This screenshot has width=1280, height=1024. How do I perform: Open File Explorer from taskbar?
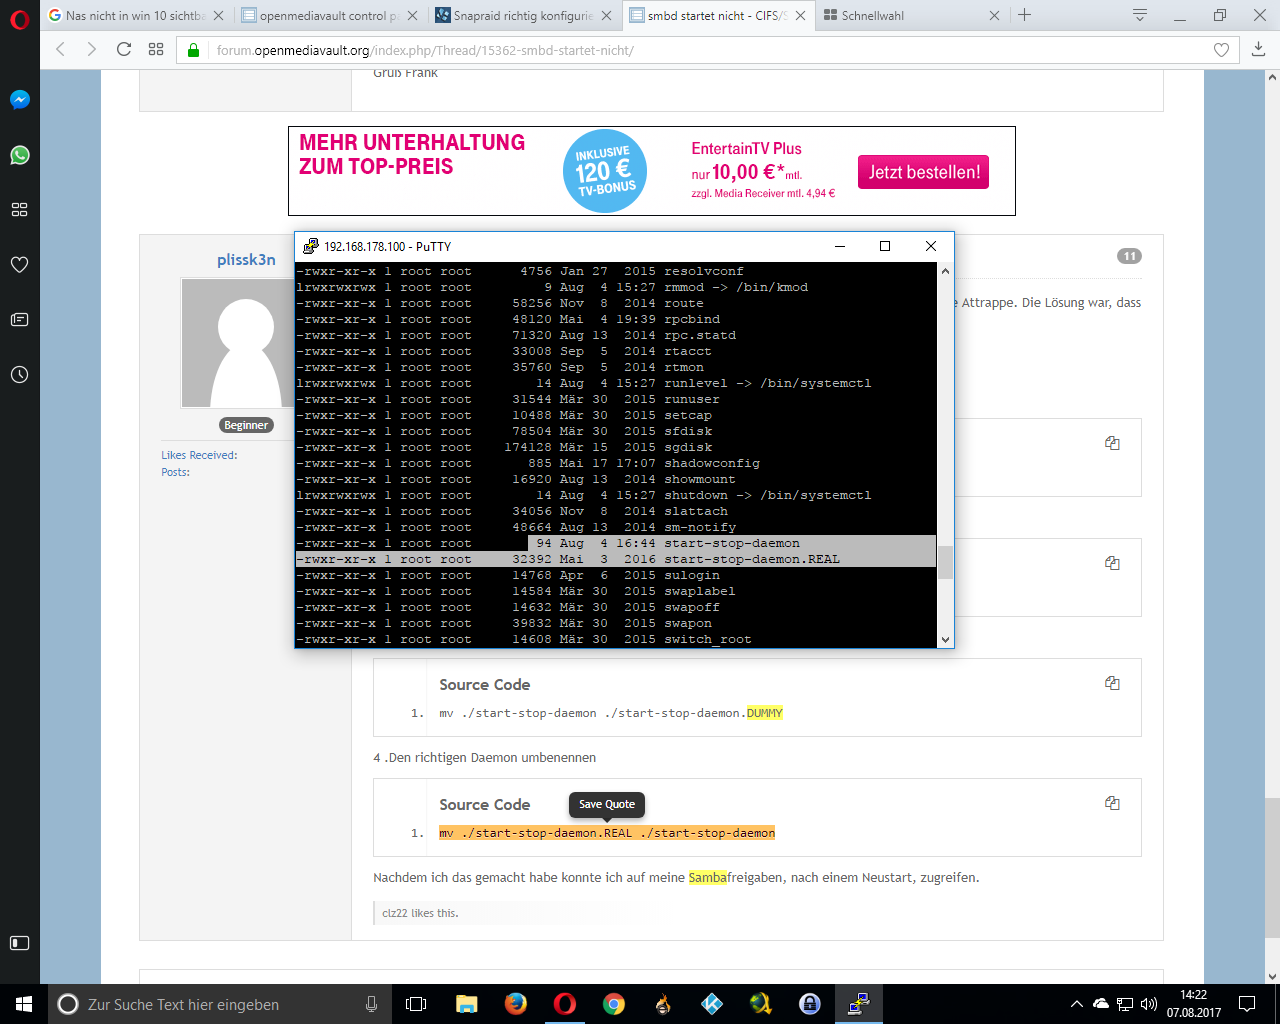point(466,1004)
